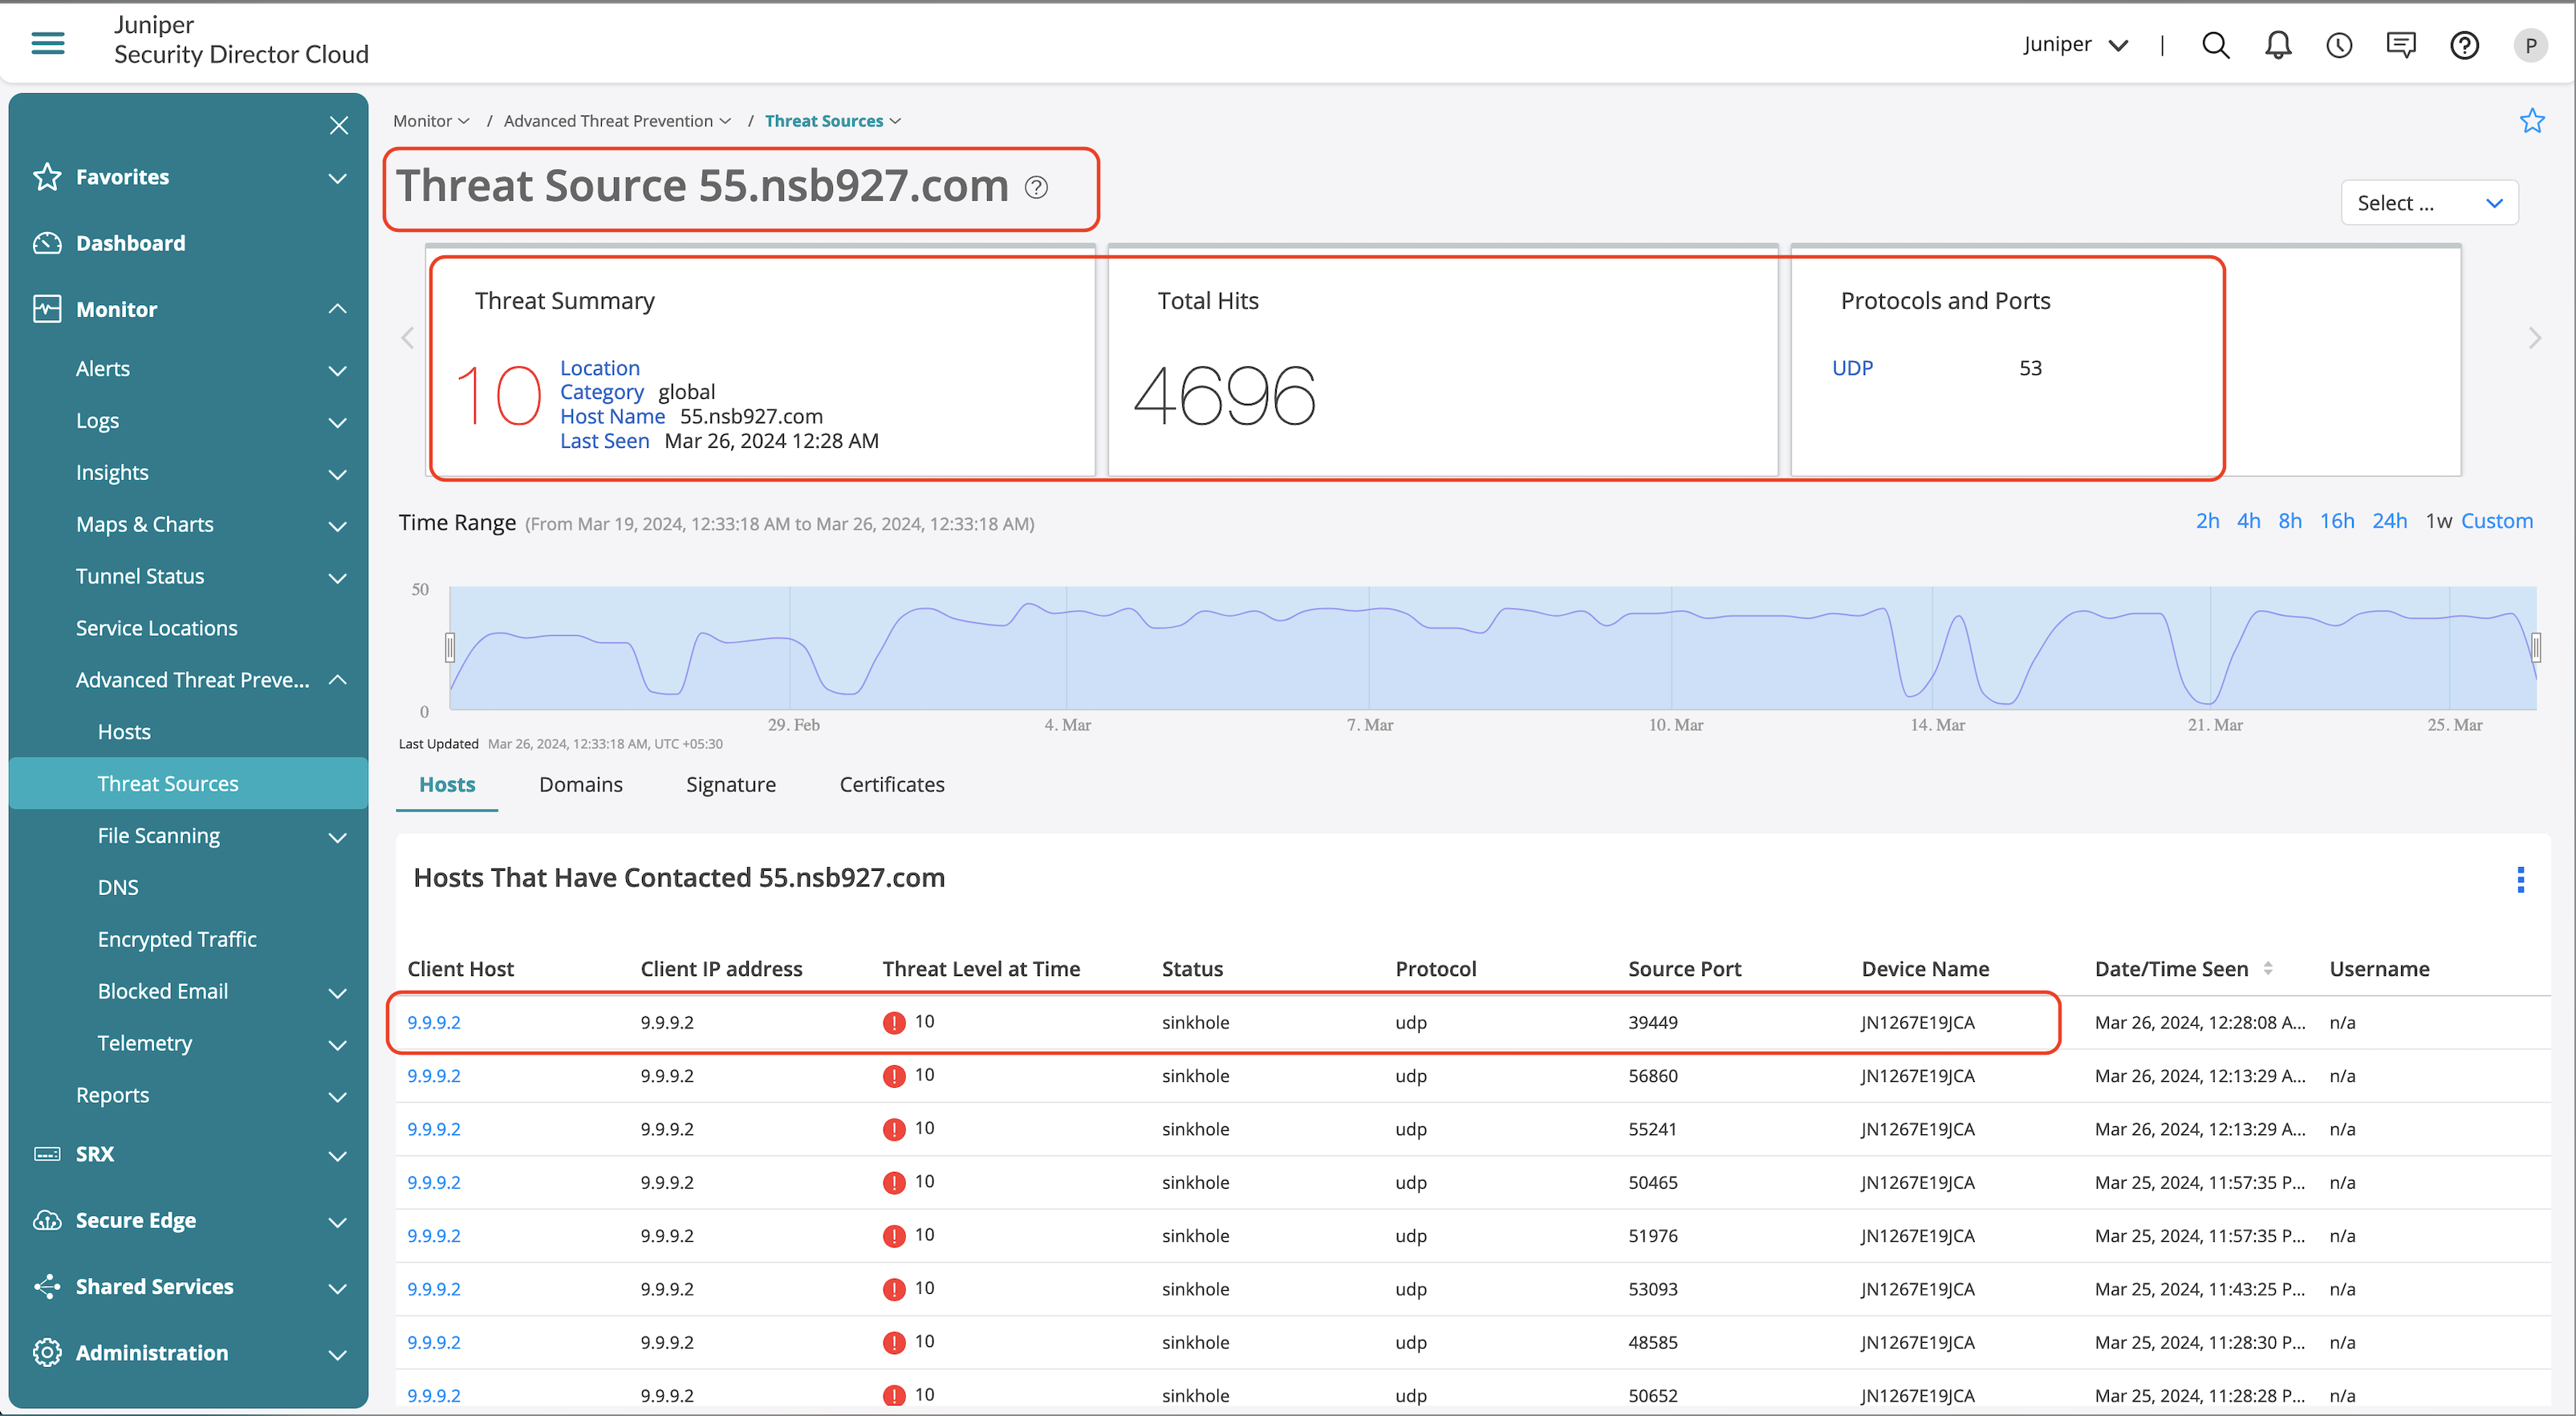Set time range to 24h
This screenshot has width=2576, height=1416.
(2389, 521)
